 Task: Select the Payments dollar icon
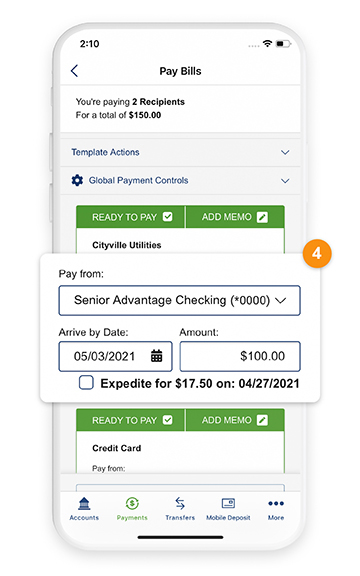132,503
